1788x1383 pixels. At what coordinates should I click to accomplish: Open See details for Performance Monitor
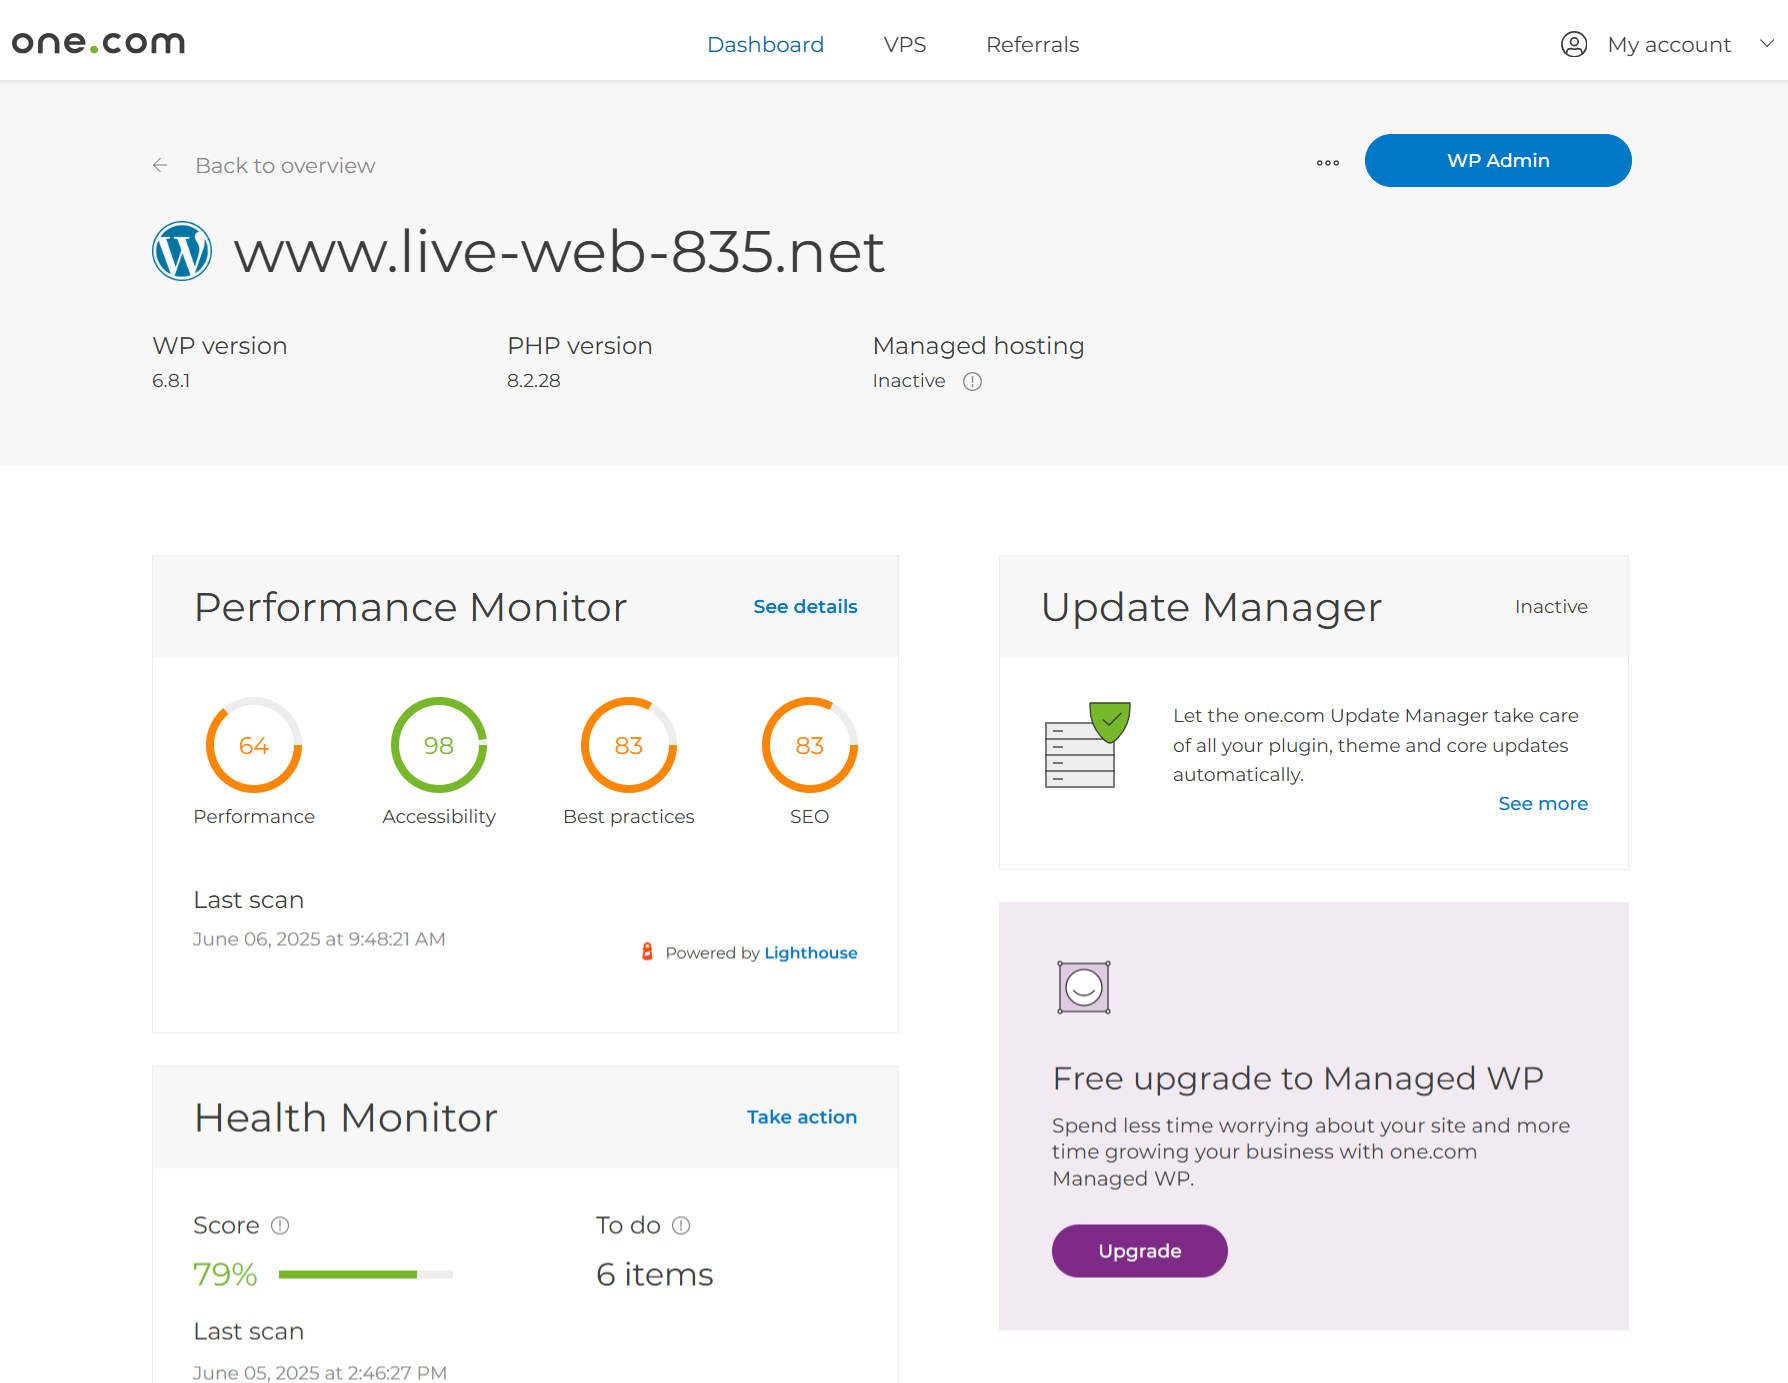805,607
